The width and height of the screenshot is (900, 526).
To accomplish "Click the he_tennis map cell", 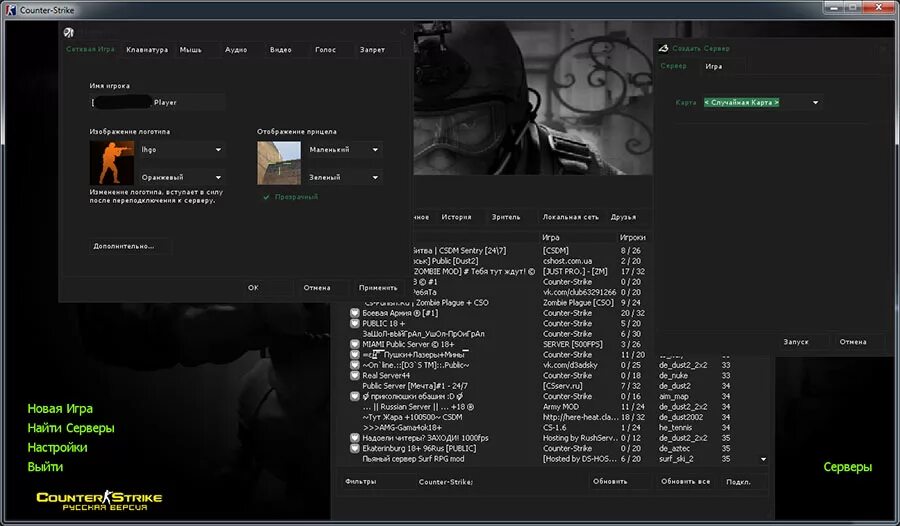I will pyautogui.click(x=675, y=427).
